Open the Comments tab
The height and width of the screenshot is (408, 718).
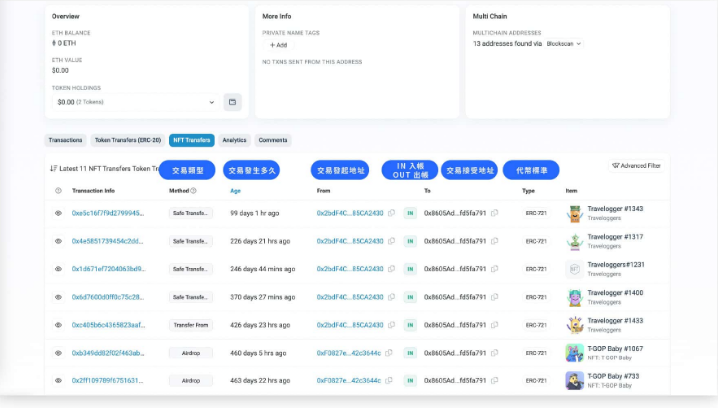(273, 140)
